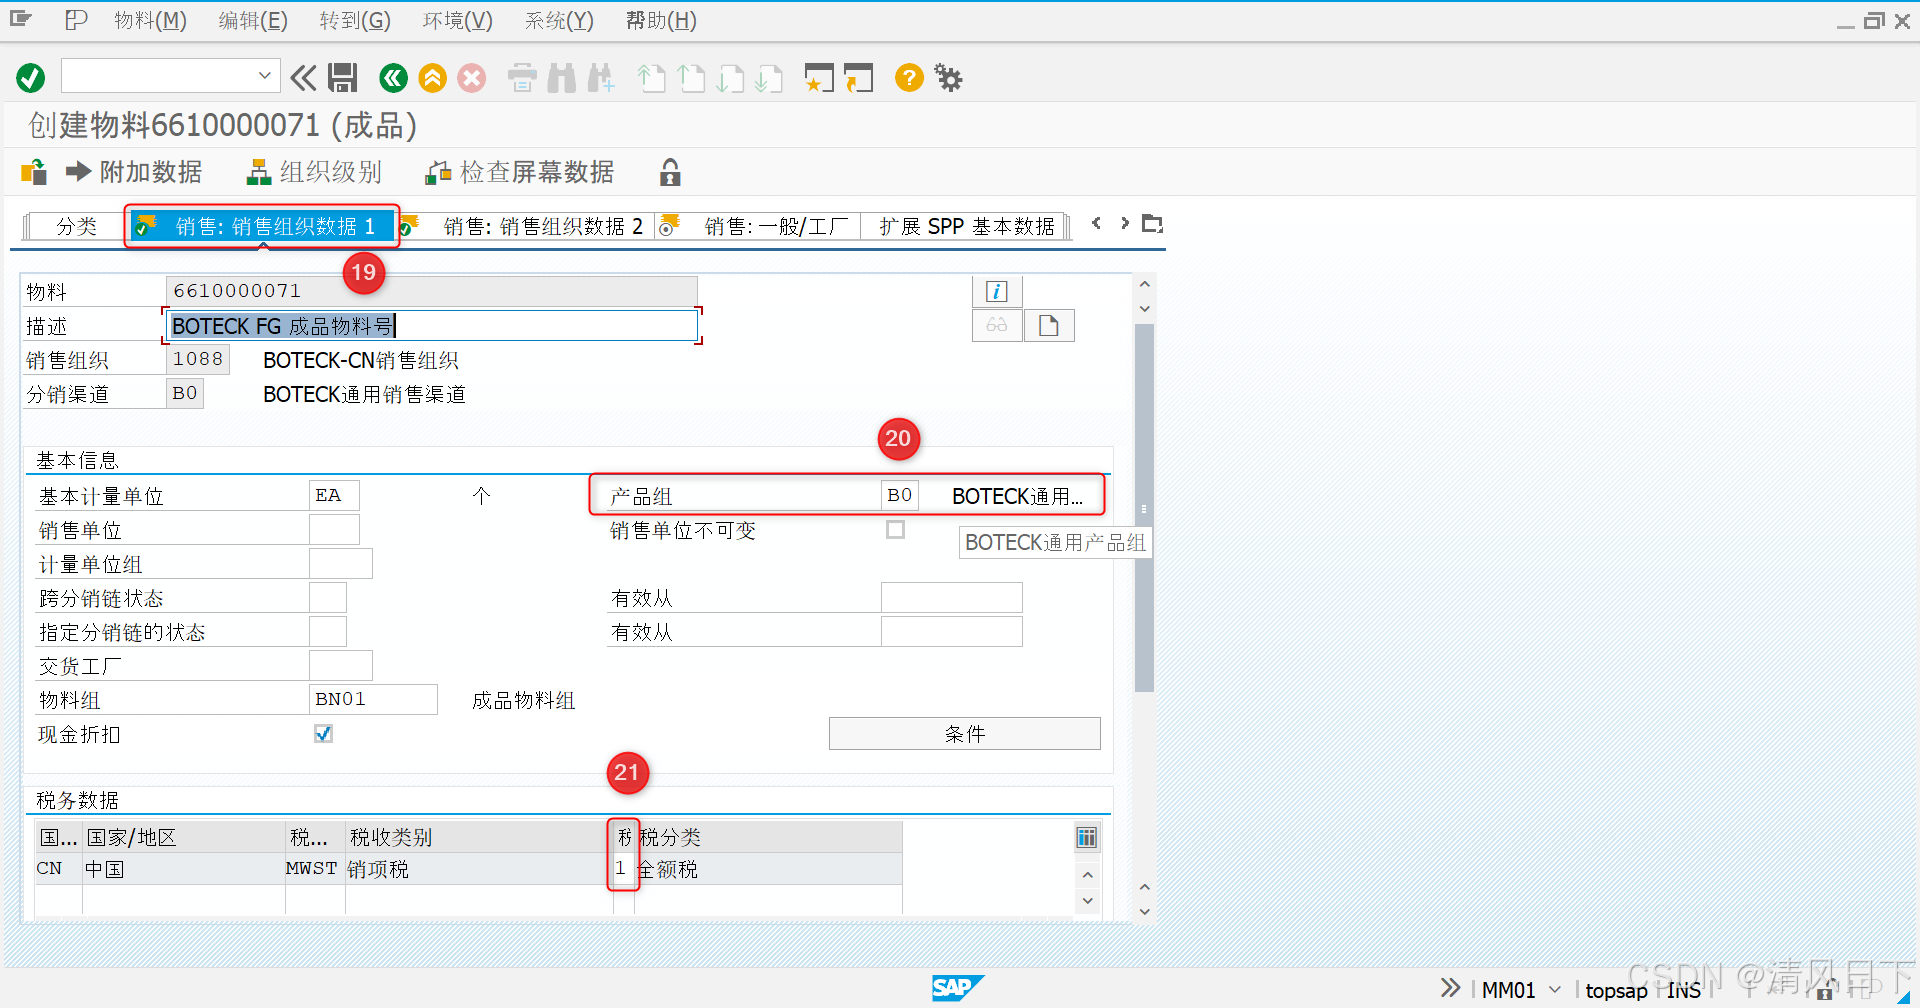
Task: Expand the status bar double-chevron
Action: pyautogui.click(x=1450, y=989)
